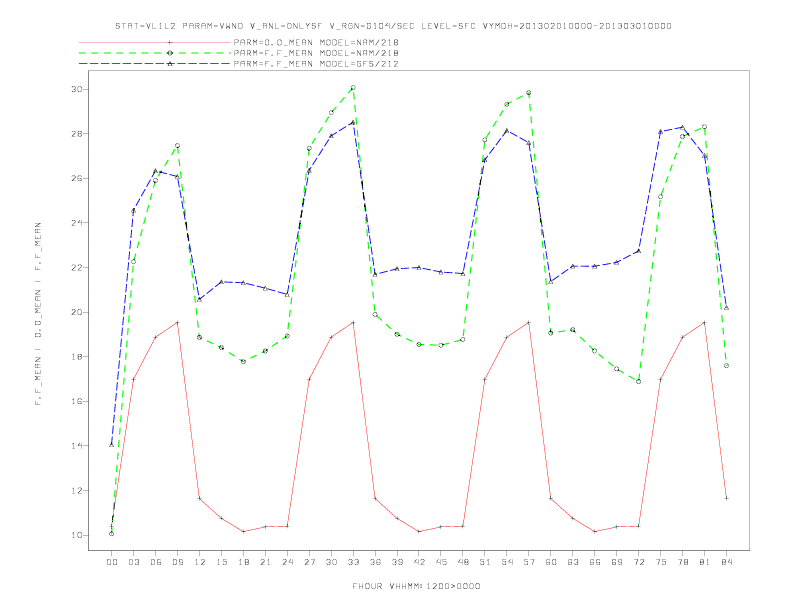Image resolution: width=792 pixels, height=612 pixels.
Task: Click blue triangle data point at hour 72
Action: [638, 251]
